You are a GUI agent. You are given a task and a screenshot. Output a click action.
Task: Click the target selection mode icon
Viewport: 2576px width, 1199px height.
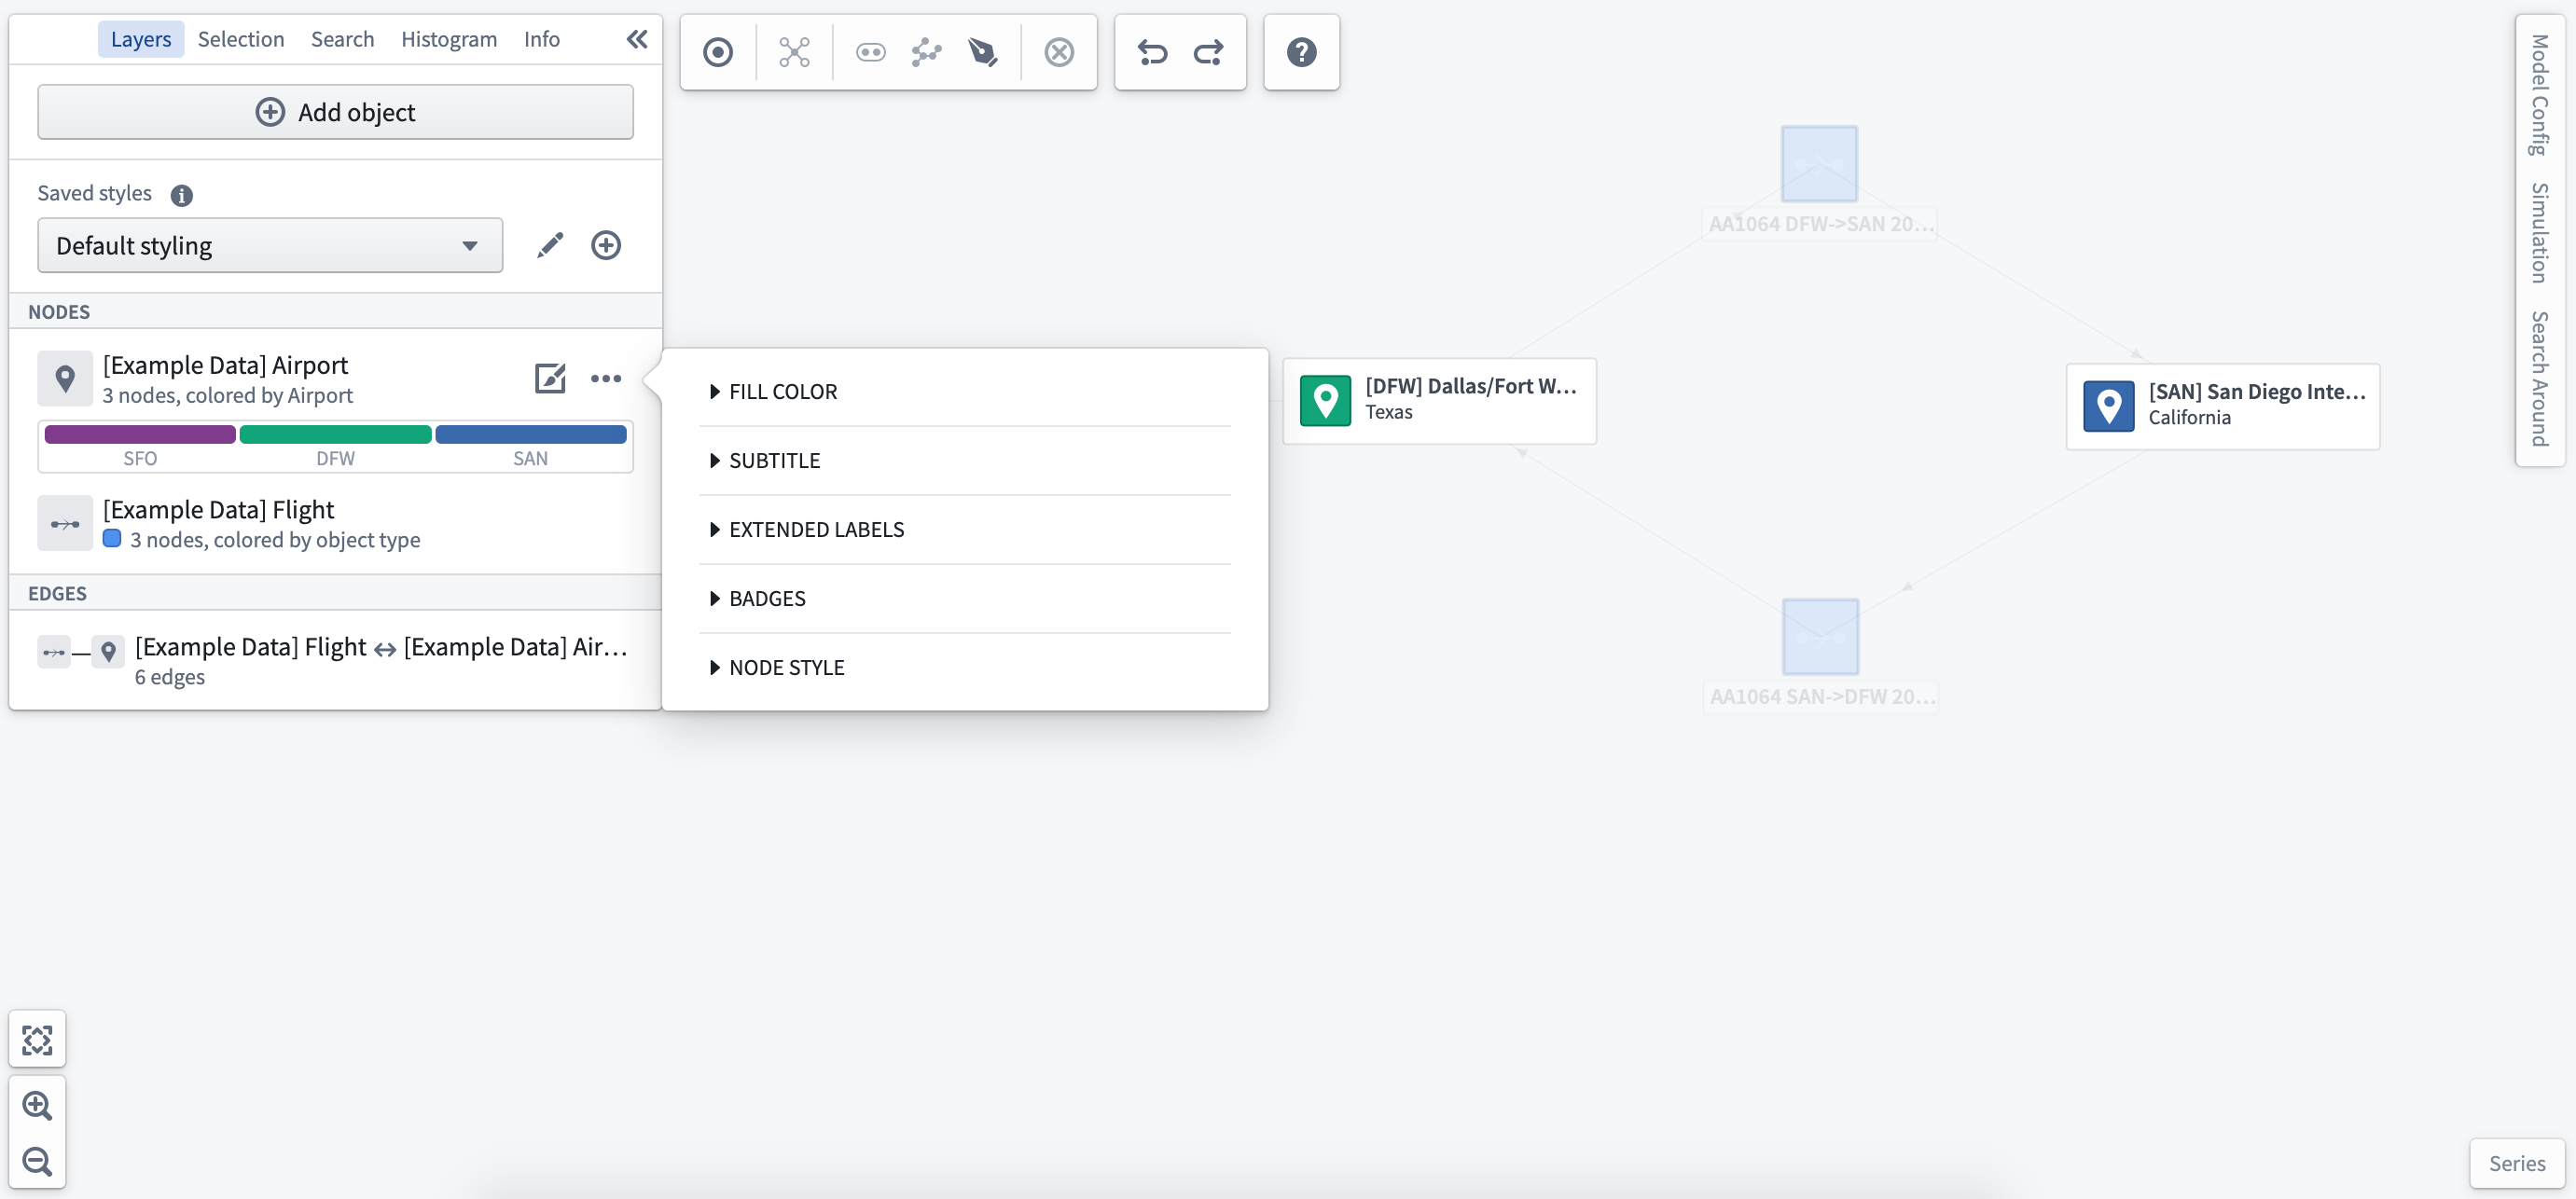717,52
